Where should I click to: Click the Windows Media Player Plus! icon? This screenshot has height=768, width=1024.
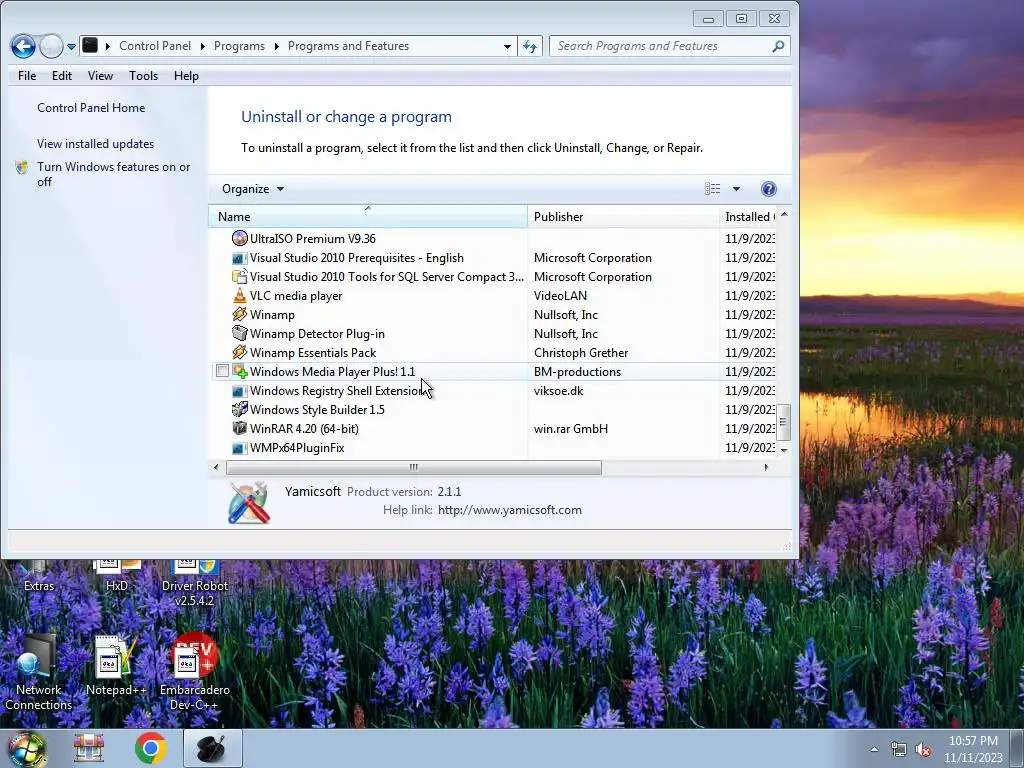(x=240, y=372)
